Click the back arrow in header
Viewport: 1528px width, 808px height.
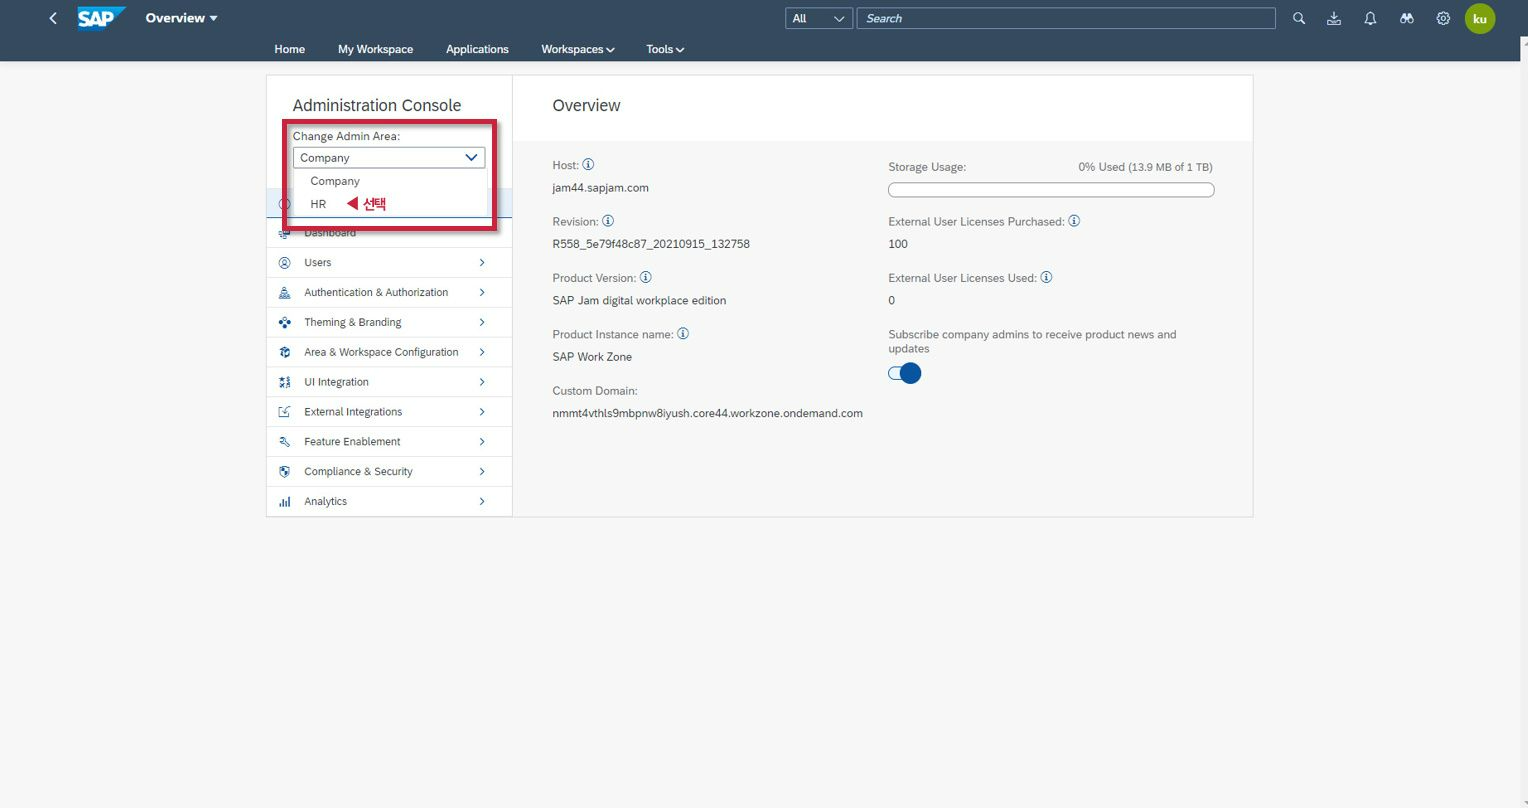53,18
